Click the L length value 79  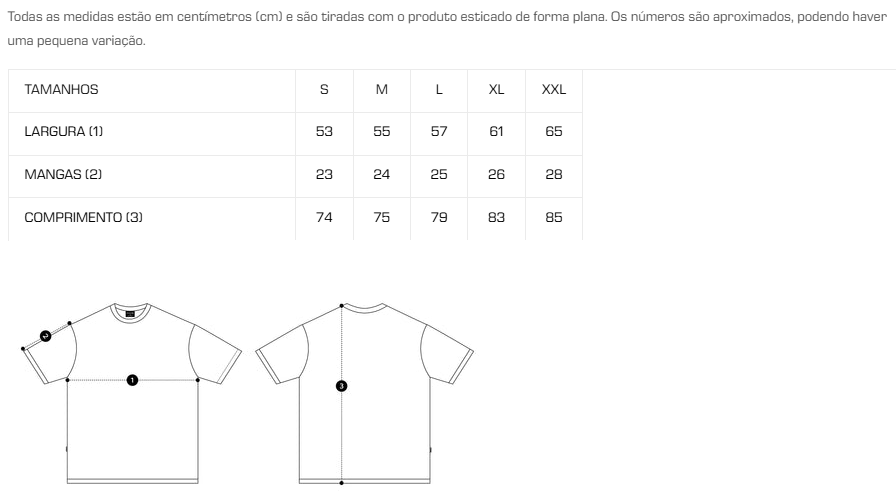(439, 218)
